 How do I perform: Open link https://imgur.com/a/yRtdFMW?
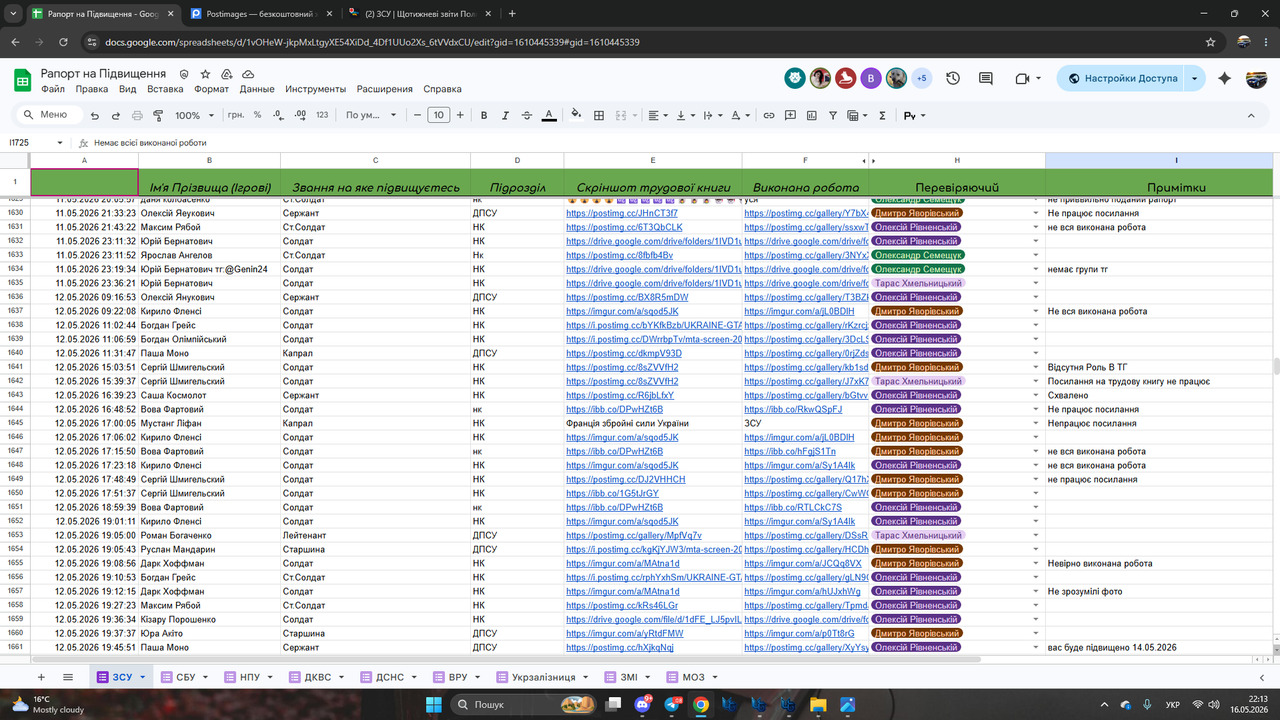[625, 633]
